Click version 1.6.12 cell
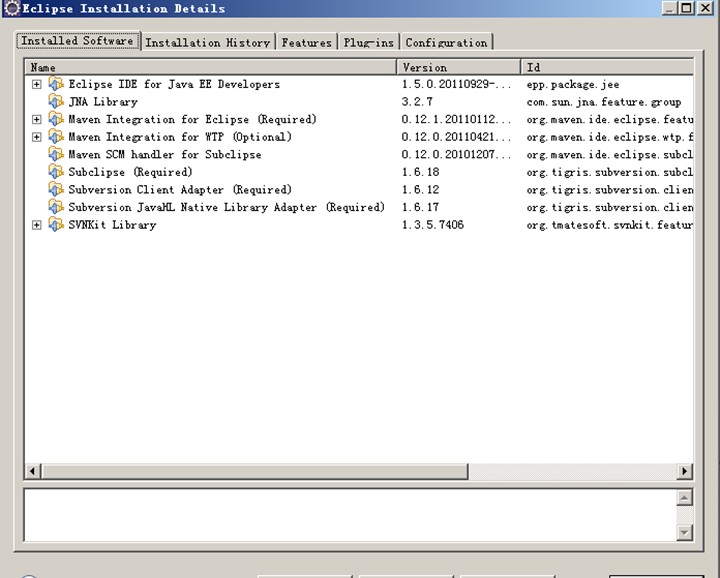The height and width of the screenshot is (578, 720). pos(420,190)
